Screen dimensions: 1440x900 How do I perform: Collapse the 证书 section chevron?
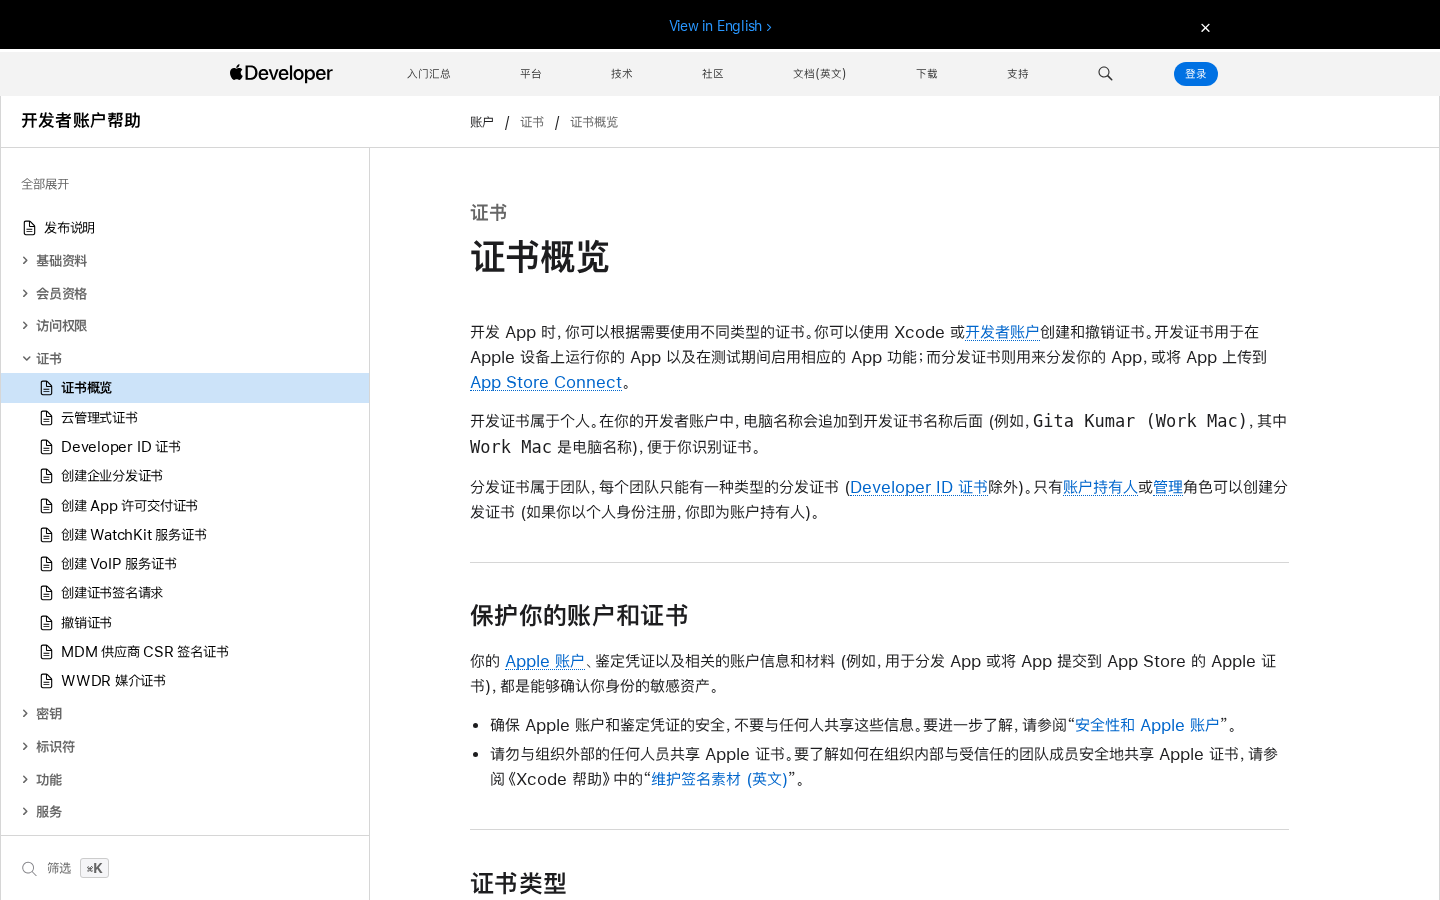coord(26,359)
